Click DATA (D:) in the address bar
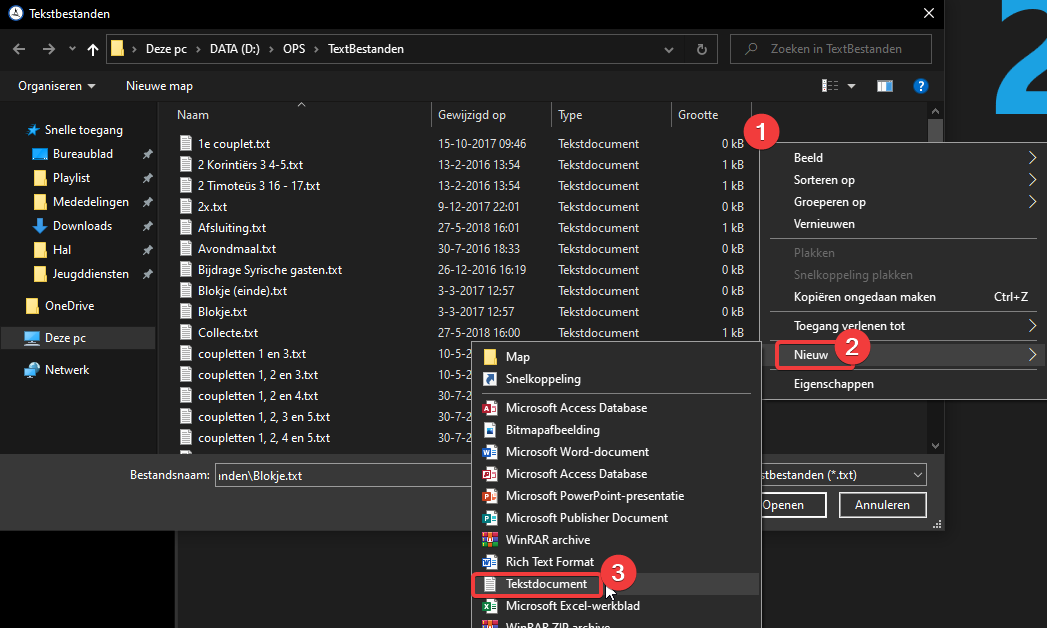 [x=234, y=49]
